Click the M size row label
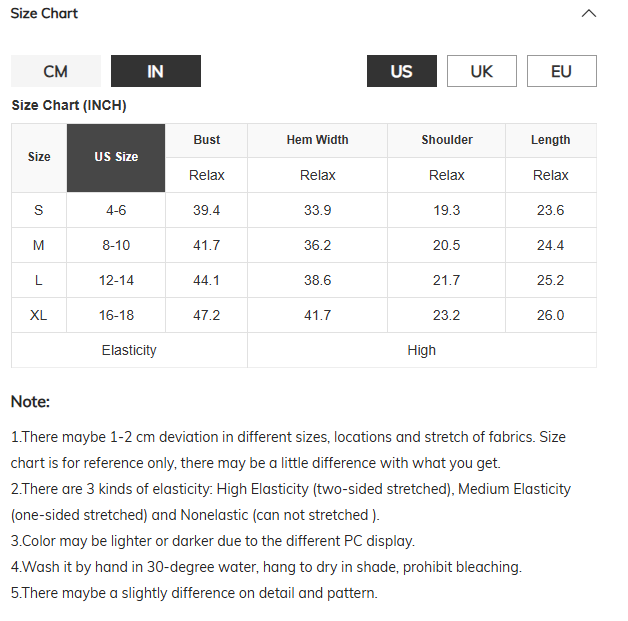The width and height of the screenshot is (628, 621). click(39, 245)
